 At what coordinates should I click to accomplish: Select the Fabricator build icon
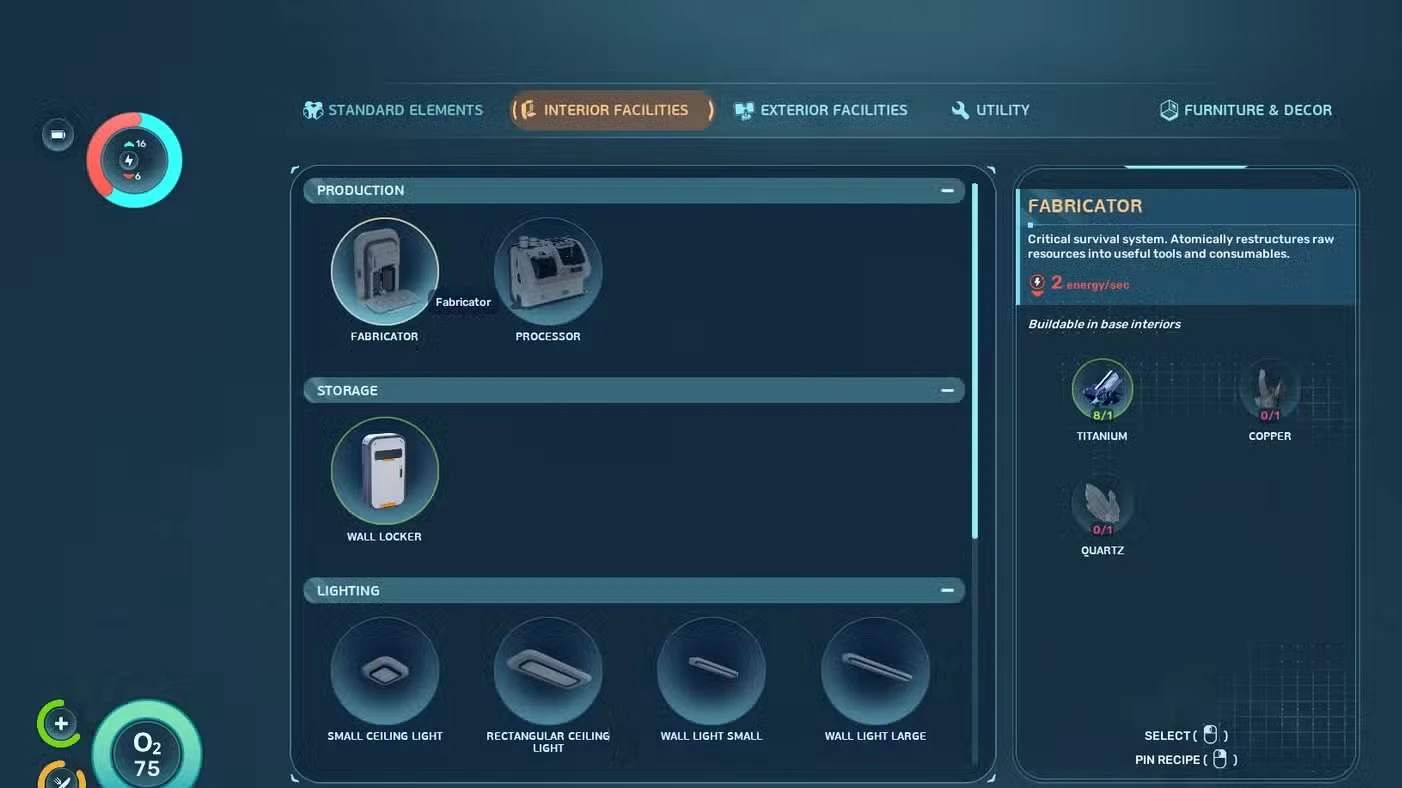tap(385, 272)
